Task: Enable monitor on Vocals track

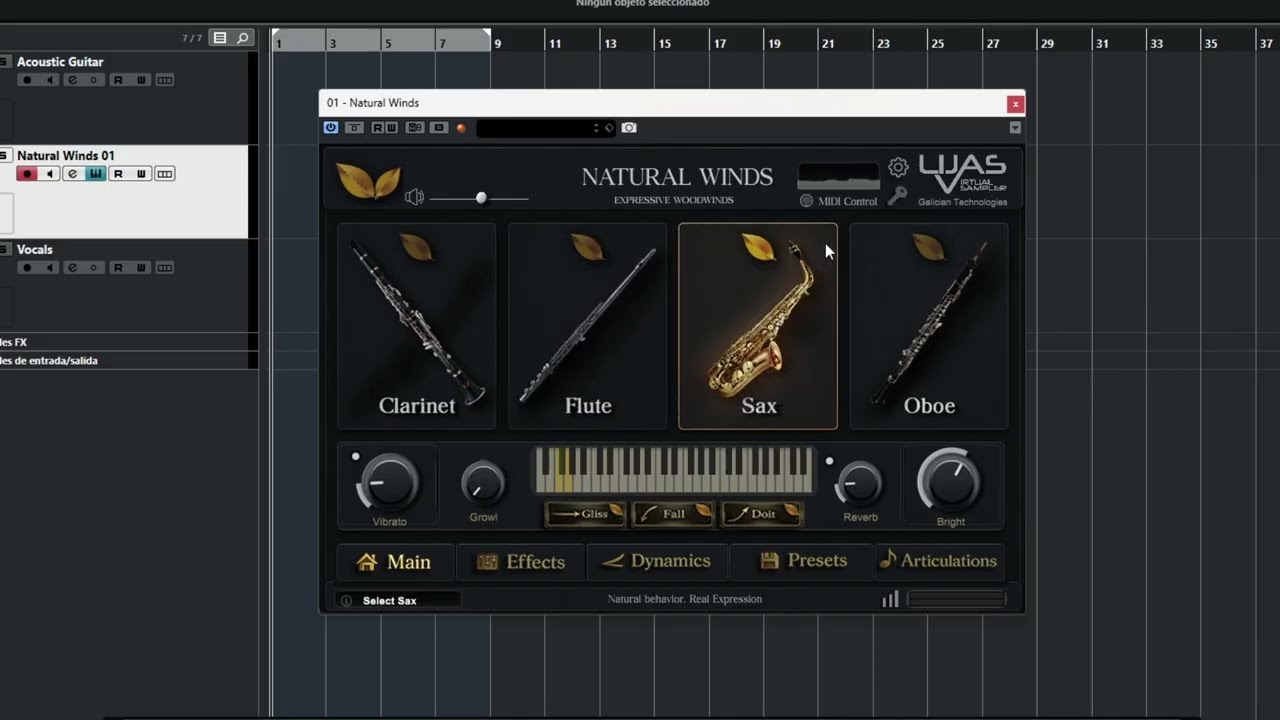Action: coord(49,268)
